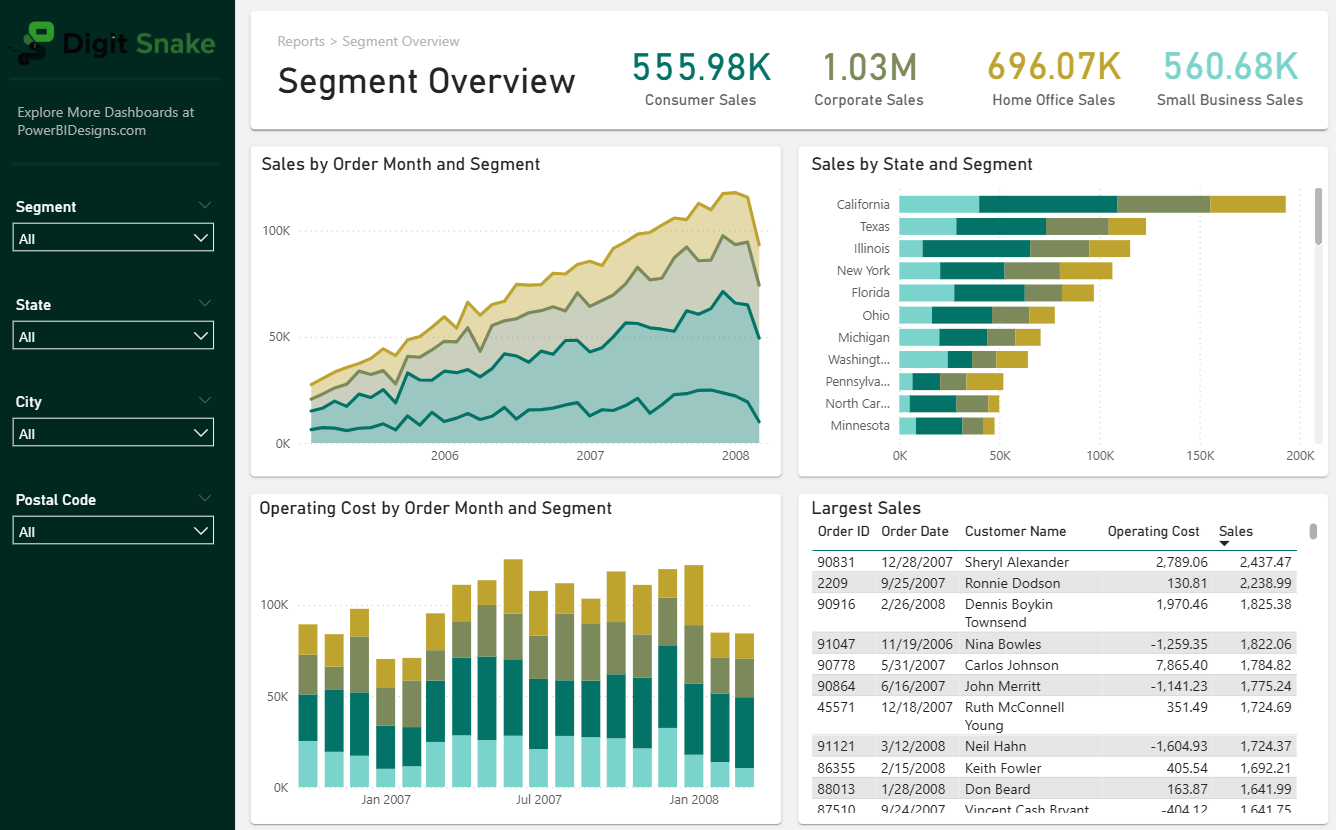Open the Segment filter dropdown

pos(113,238)
